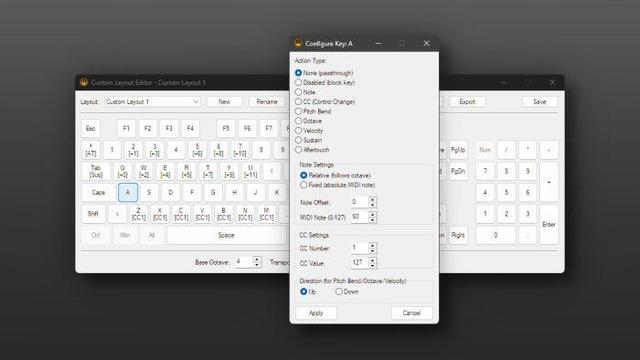Select the Tab [Sus] key
640x360 pixels.
point(96,171)
